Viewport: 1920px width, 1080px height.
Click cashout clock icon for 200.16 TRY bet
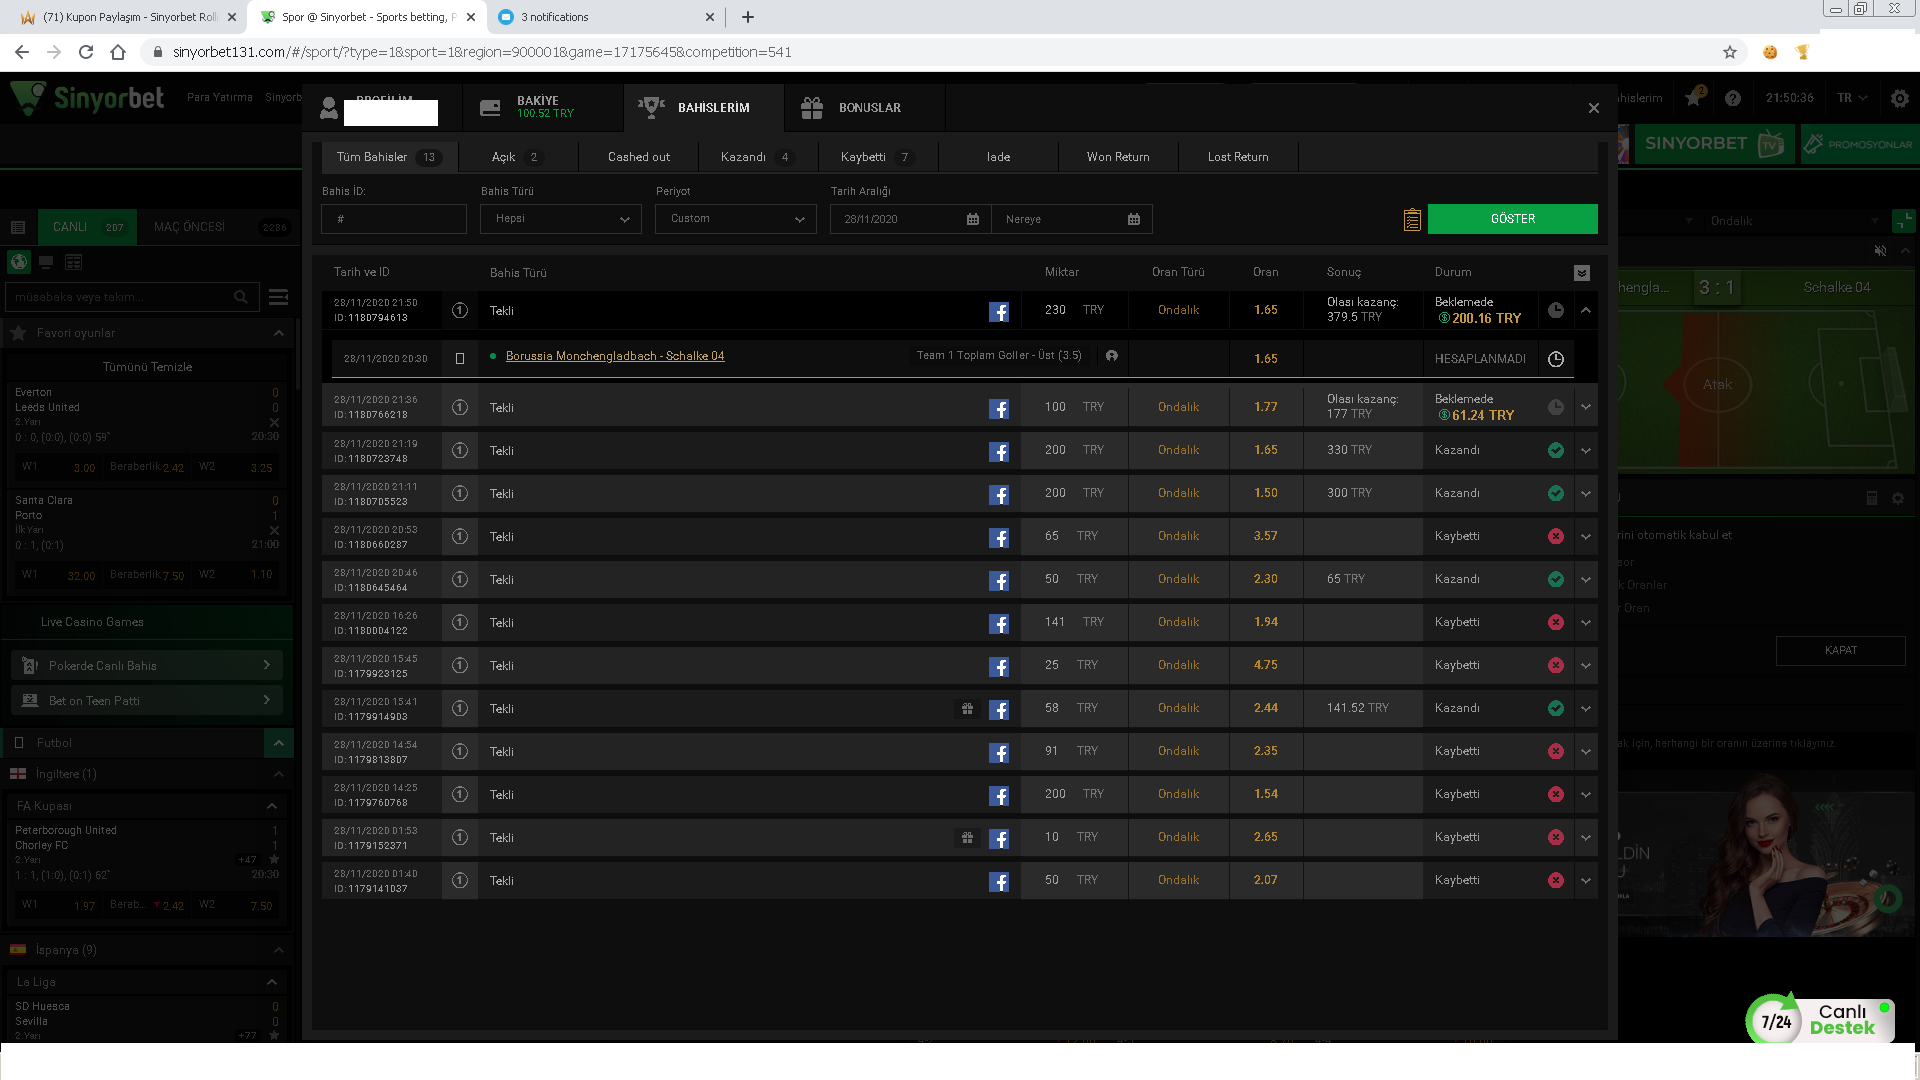tap(1556, 311)
